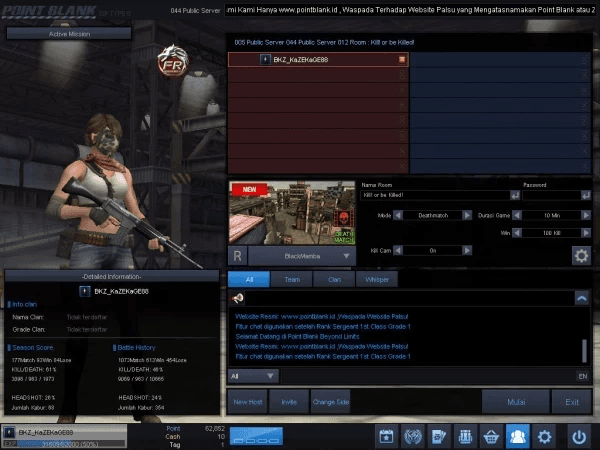Click the 'Deathmatch' mode value
The width and height of the screenshot is (600, 450).
pos(433,215)
